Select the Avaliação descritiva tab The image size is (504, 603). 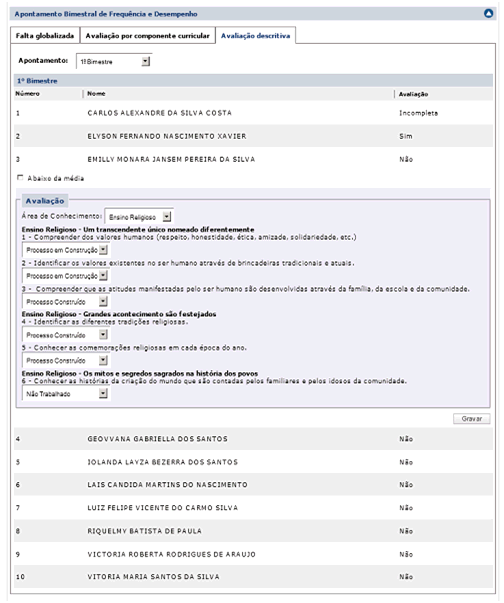click(x=255, y=35)
